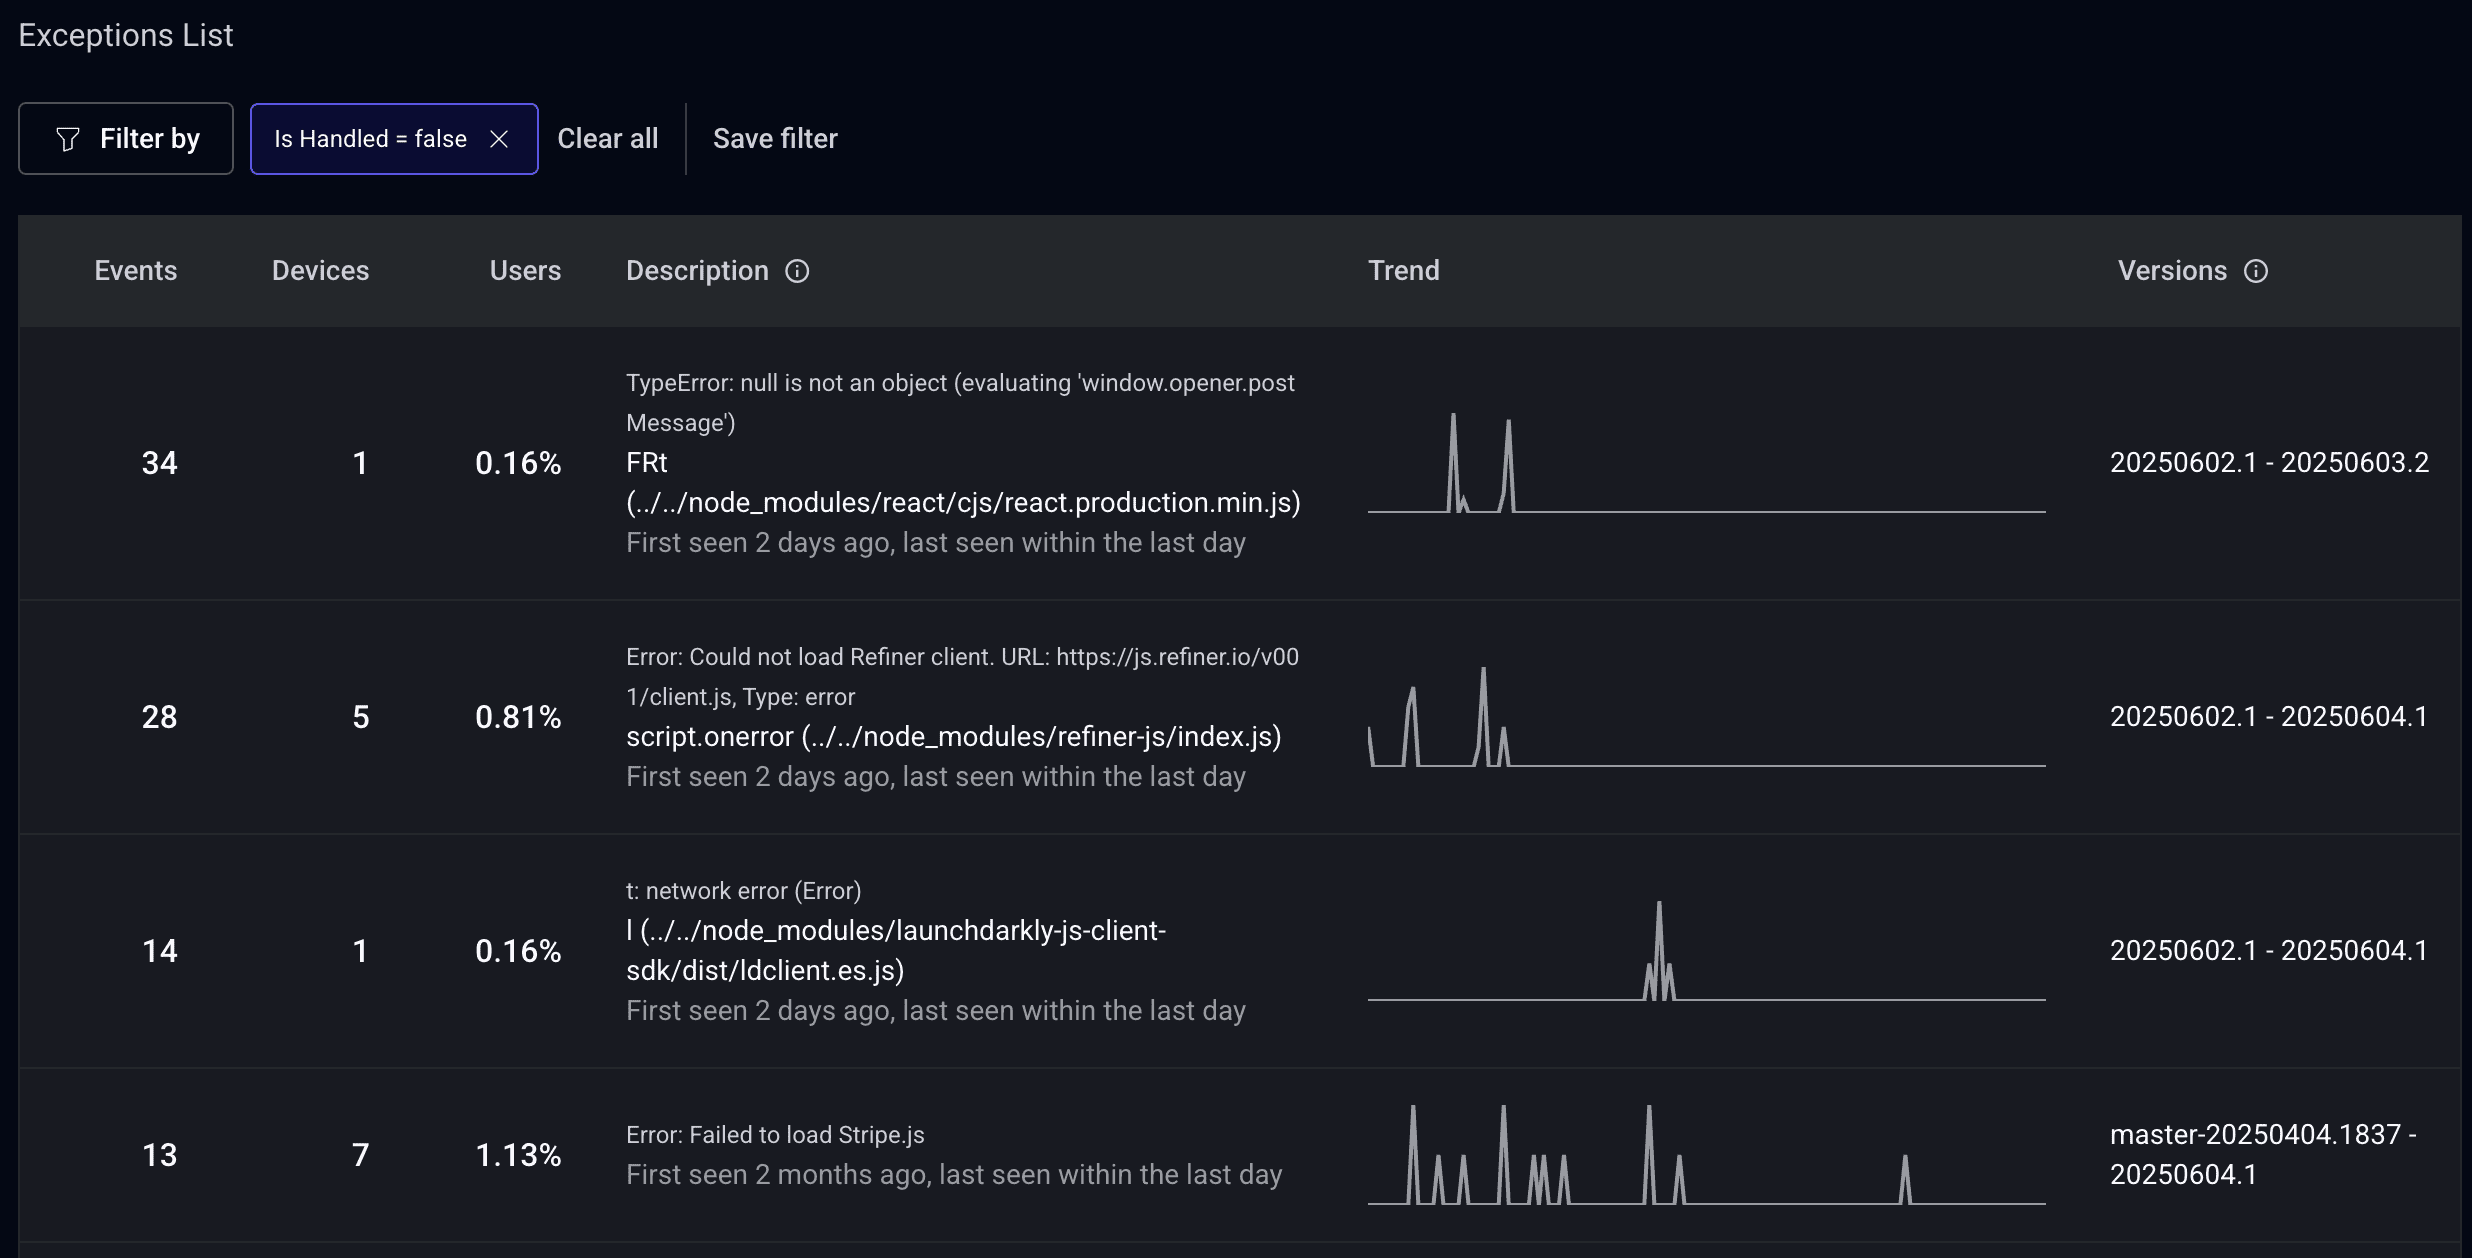2472x1258 pixels.
Task: Click the trend graph for the TypeError row
Action: 1706,463
